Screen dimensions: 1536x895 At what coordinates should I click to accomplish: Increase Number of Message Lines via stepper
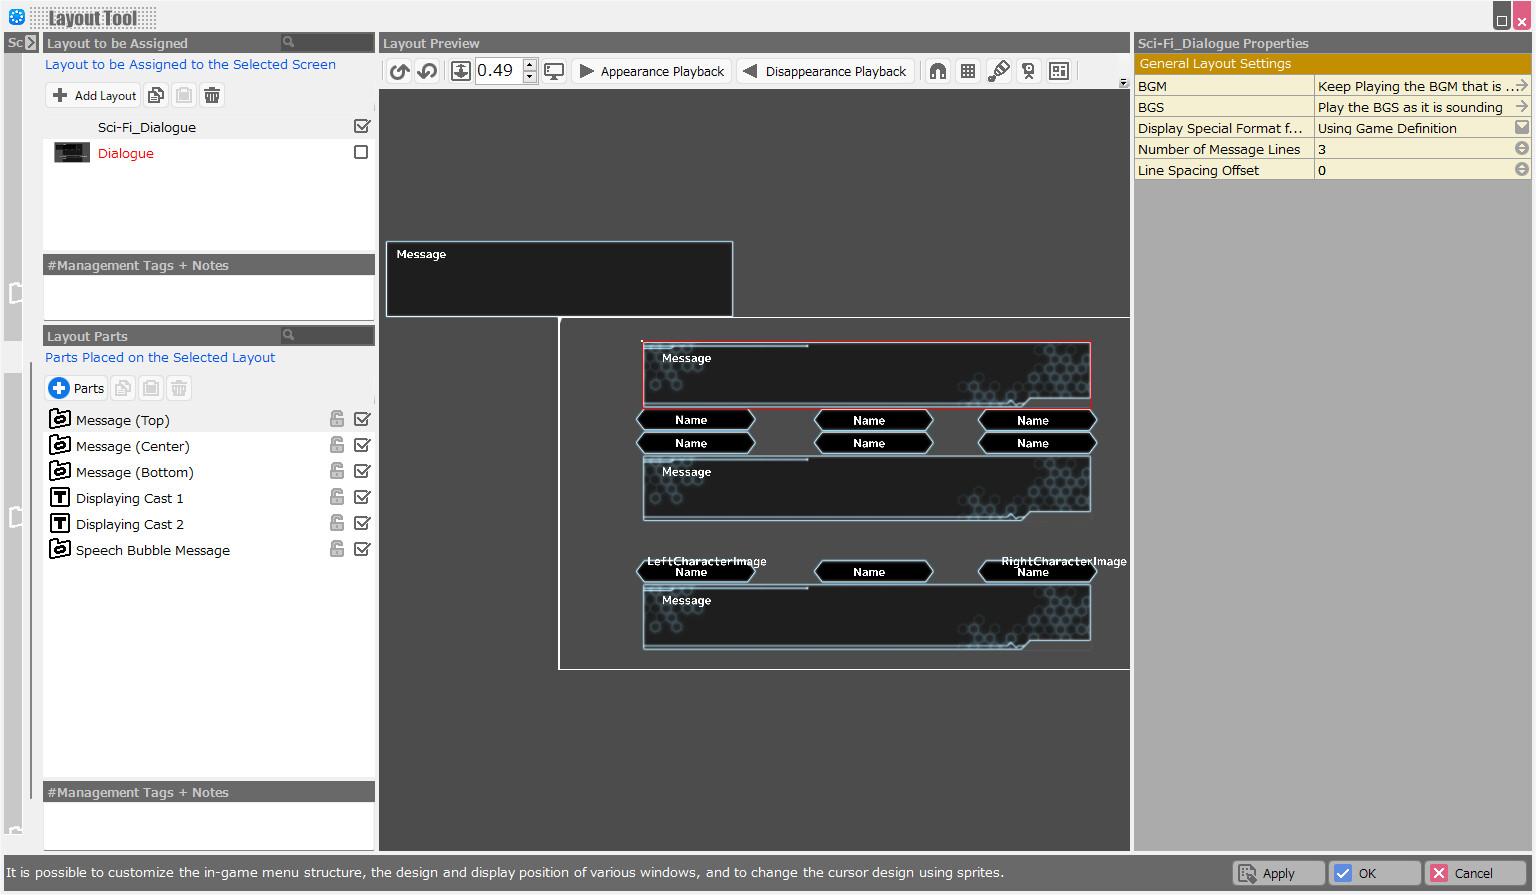[1523, 148]
